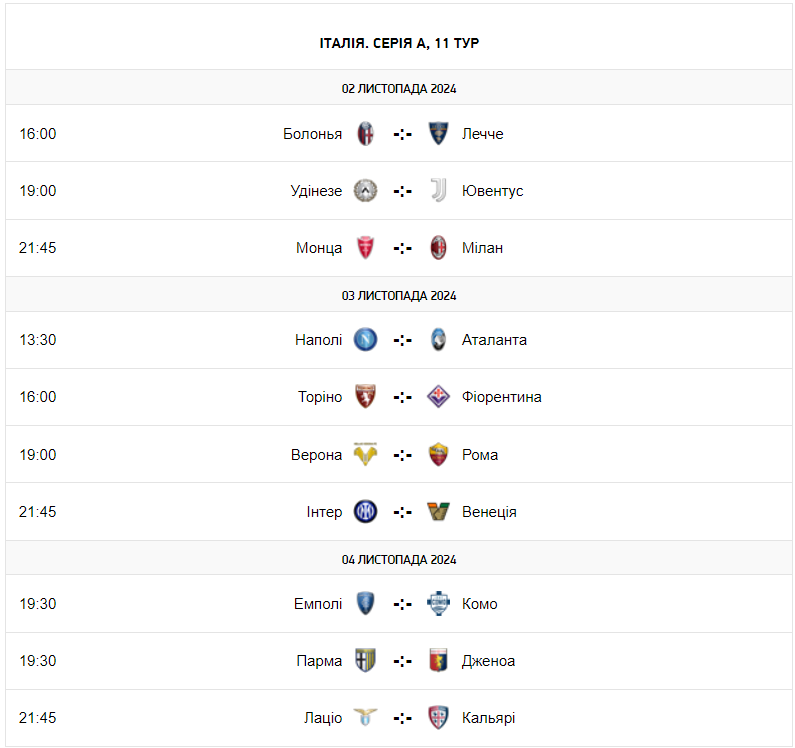
Task: Open the Лечче team link
Action: 483,134
